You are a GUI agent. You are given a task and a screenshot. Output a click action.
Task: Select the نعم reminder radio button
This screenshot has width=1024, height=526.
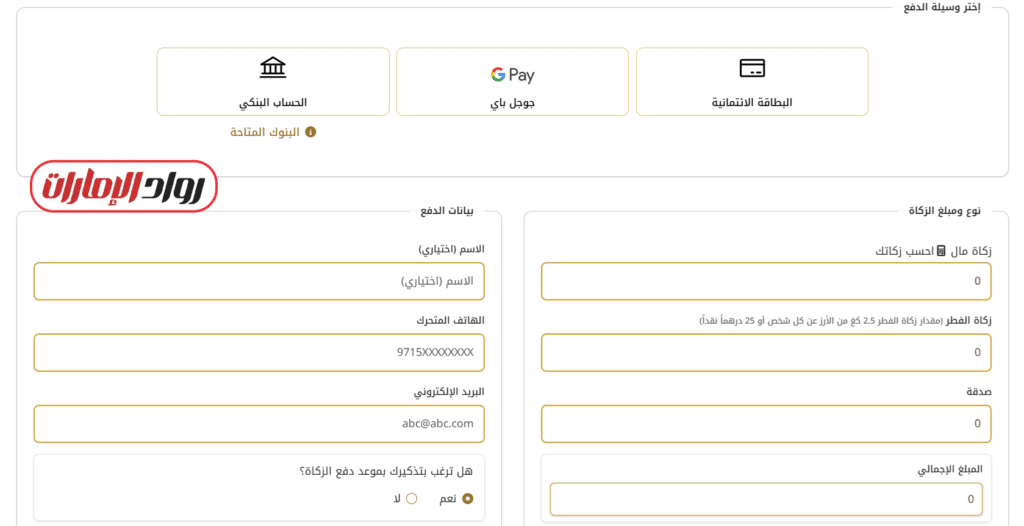pos(467,498)
